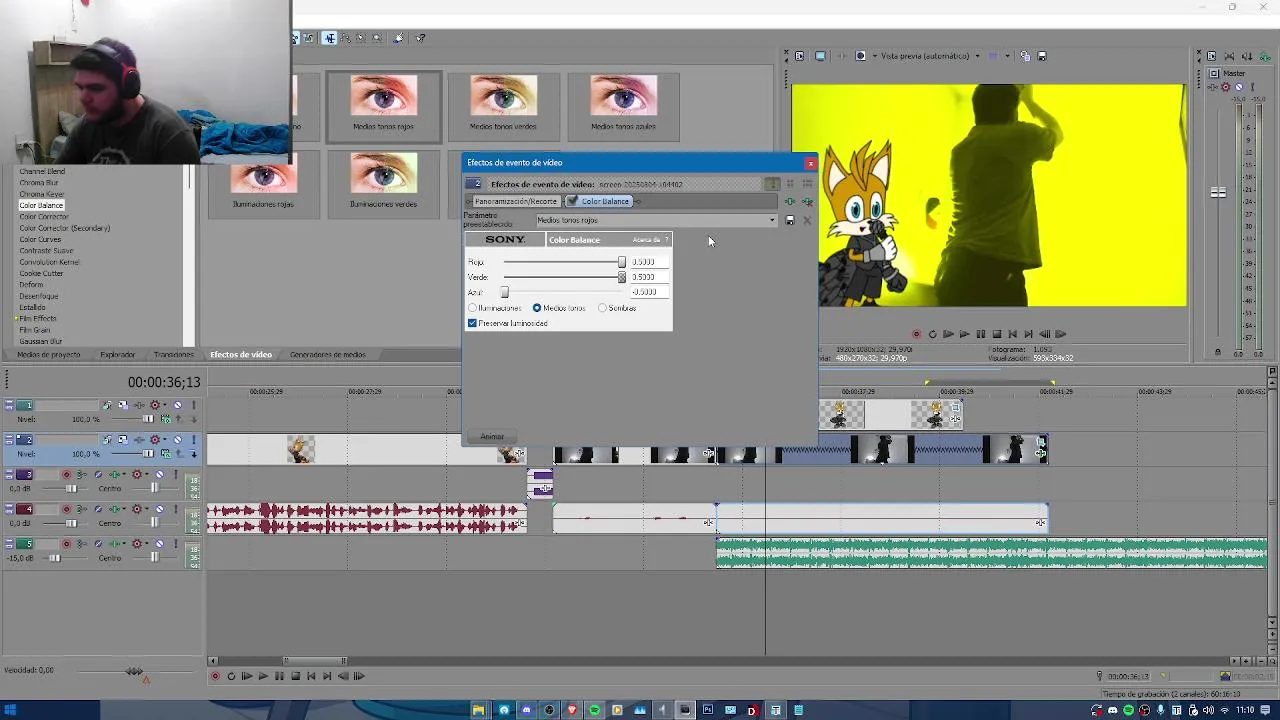
Task: Click track 5 volume slider
Action: click(x=55, y=558)
